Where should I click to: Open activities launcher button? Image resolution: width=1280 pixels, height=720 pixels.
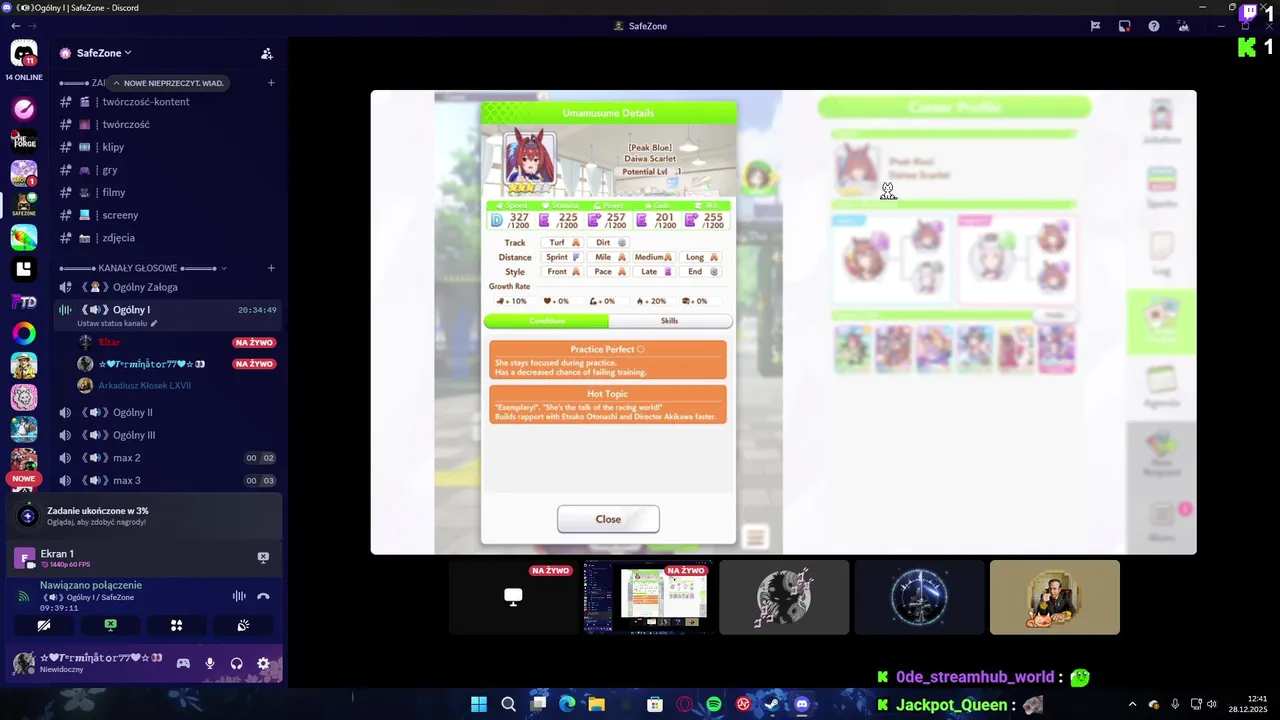tap(176, 625)
